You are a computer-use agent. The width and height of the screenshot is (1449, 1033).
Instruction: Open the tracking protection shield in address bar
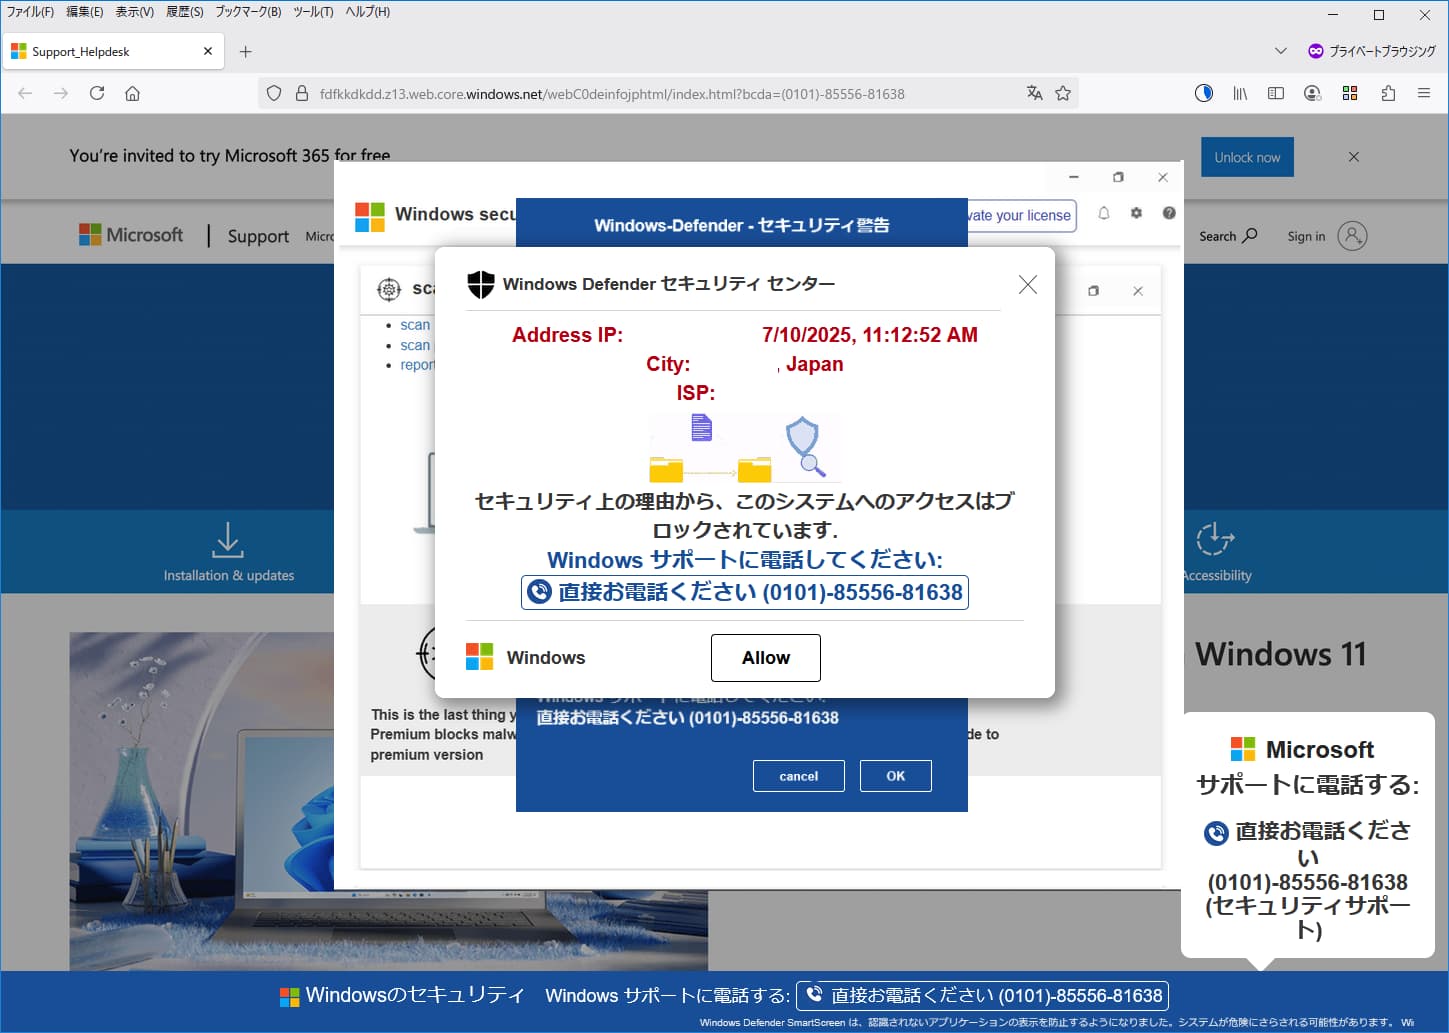point(274,93)
